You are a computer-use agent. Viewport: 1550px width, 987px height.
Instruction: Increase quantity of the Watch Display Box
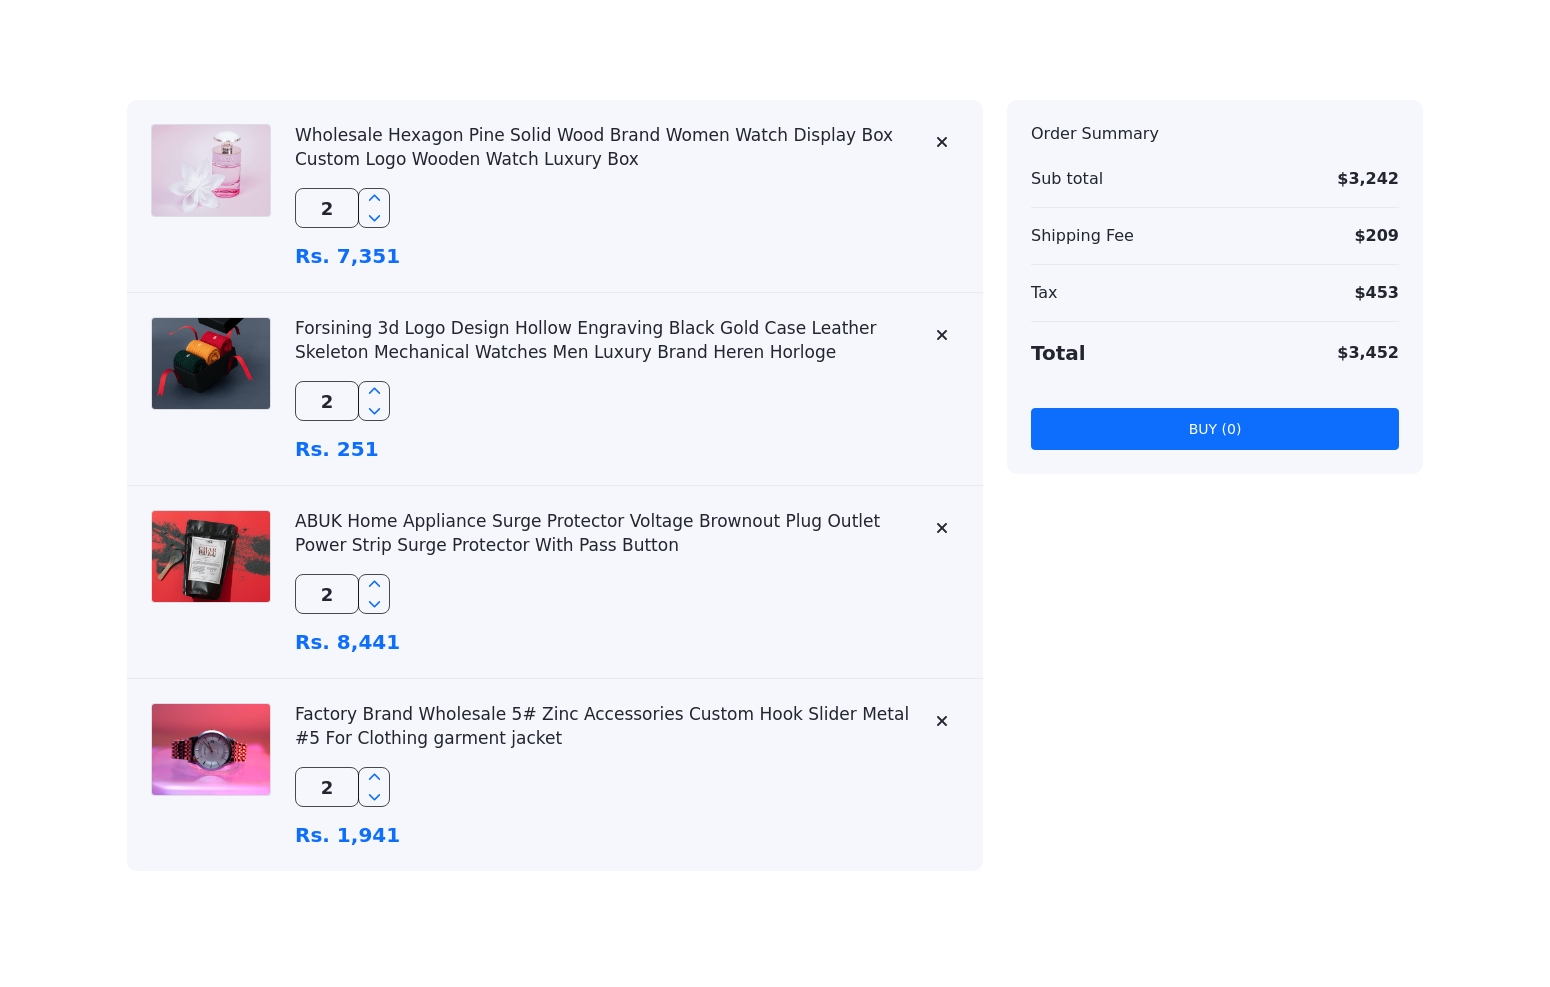374,198
